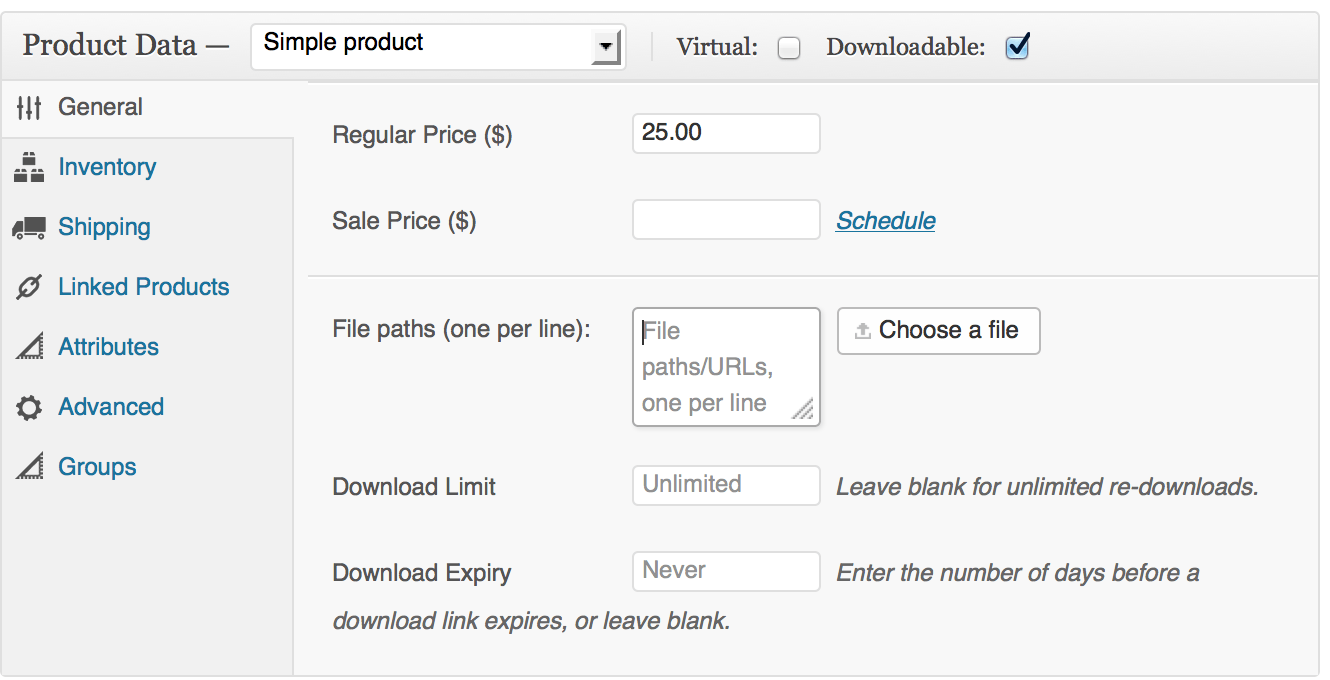Toggle the Downloadable option off

pyautogui.click(x=1016, y=46)
